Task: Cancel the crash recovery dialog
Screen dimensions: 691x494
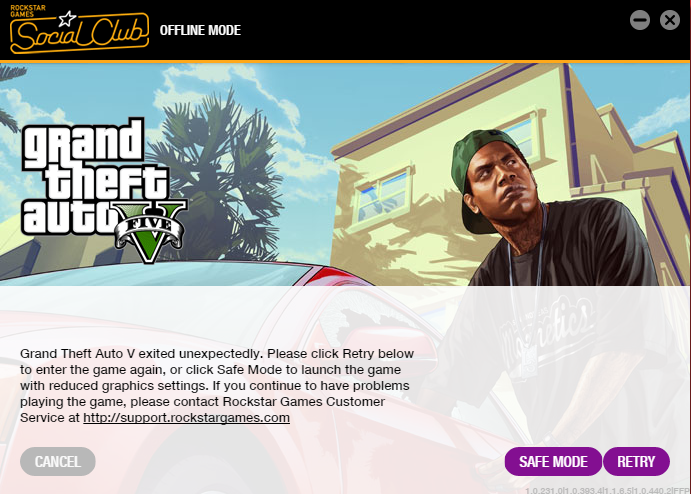Action: coord(58,461)
